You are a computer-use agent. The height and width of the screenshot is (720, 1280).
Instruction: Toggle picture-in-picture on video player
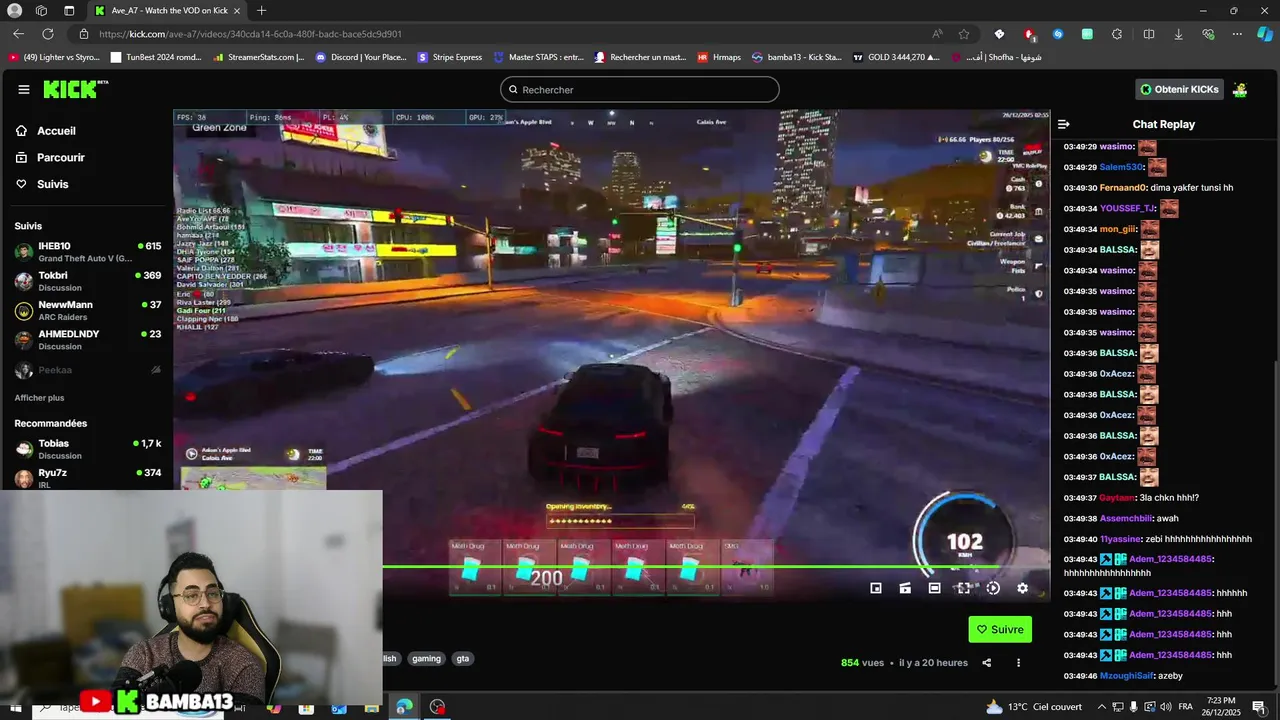(x=876, y=588)
